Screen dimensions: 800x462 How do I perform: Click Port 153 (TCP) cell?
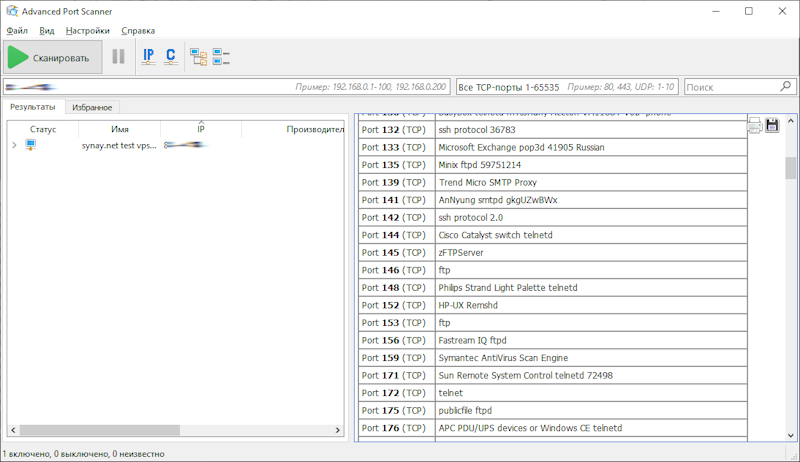point(396,323)
